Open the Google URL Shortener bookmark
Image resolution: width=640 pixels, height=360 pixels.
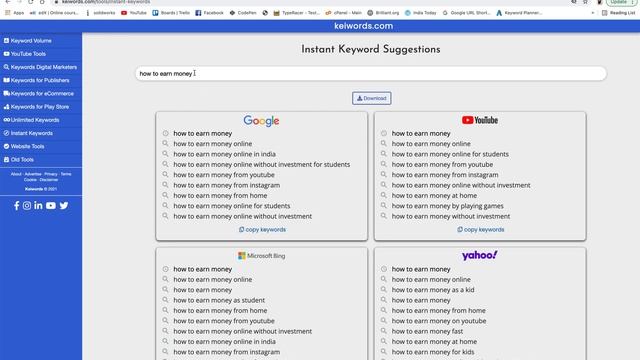(x=466, y=13)
